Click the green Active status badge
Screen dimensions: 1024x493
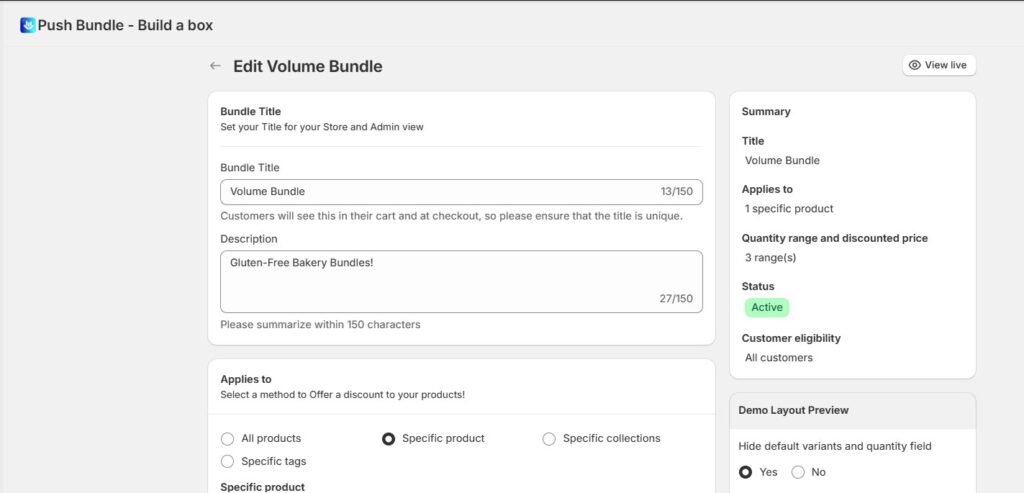pos(766,307)
